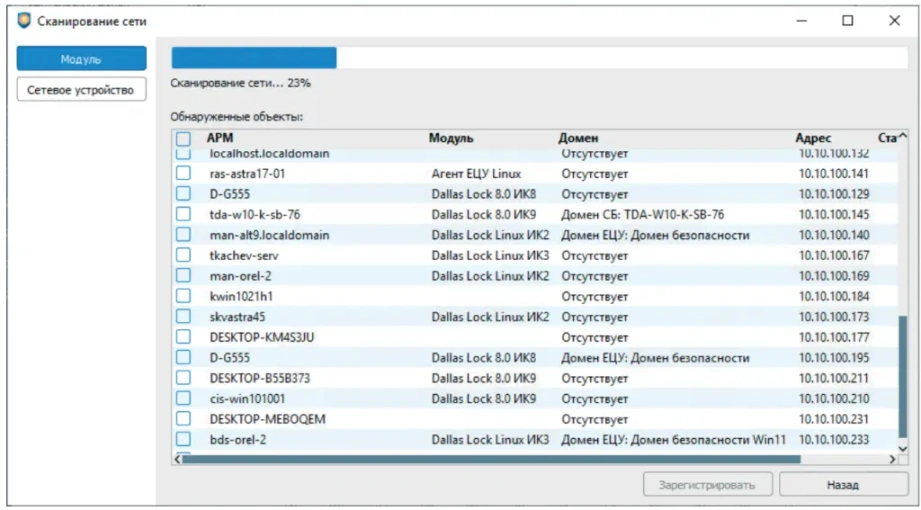Click the scroll right arrow of list
The height and width of the screenshot is (510, 921).
pyautogui.click(x=892, y=459)
